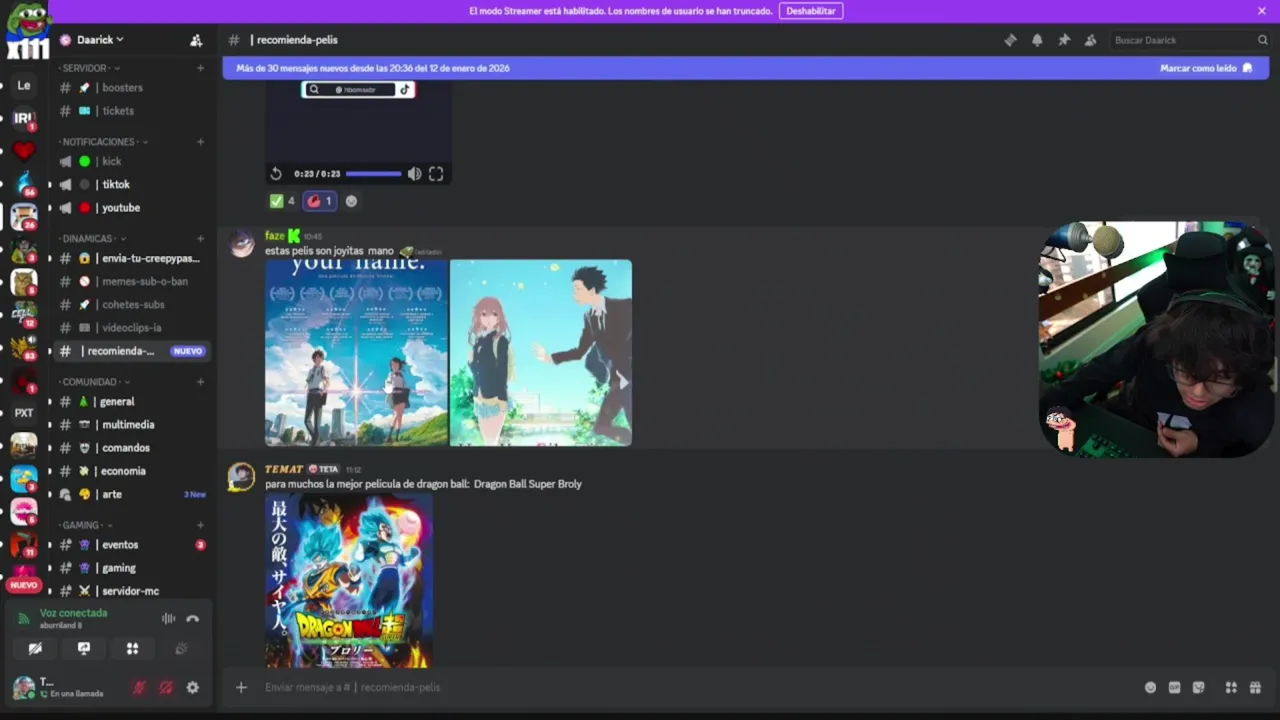Open voice activities icon in the voice panel
The width and height of the screenshot is (1280, 720).
(x=132, y=649)
